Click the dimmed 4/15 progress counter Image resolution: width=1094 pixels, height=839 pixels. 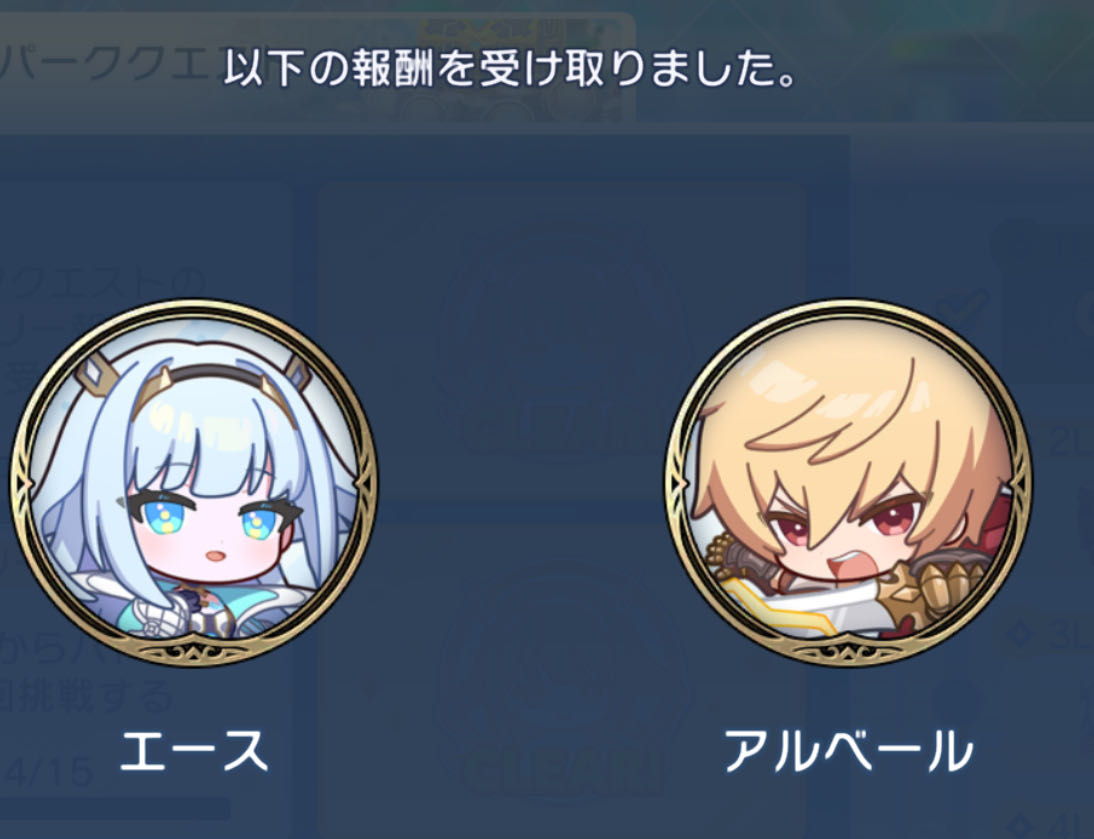pos(47,773)
